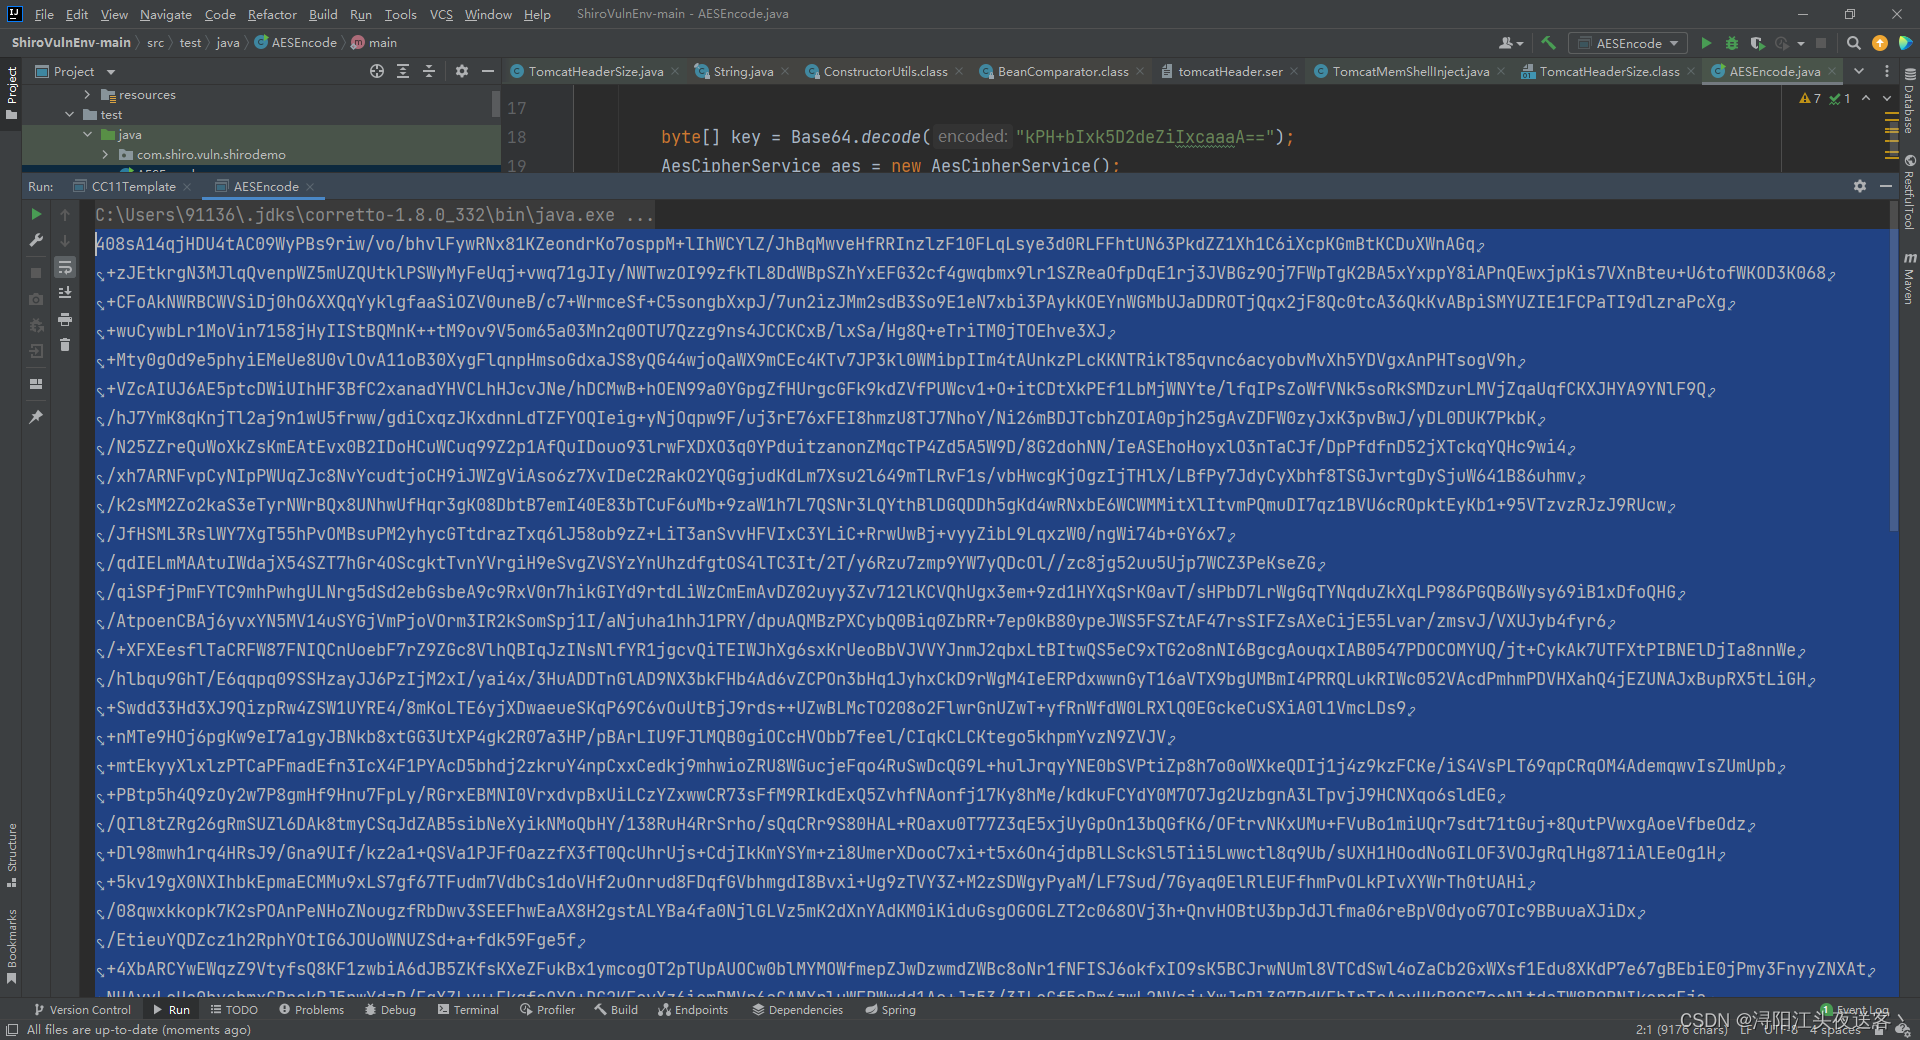Screen dimensions: 1920x1040
Task: Open the Maven side panel
Action: [x=1909, y=279]
